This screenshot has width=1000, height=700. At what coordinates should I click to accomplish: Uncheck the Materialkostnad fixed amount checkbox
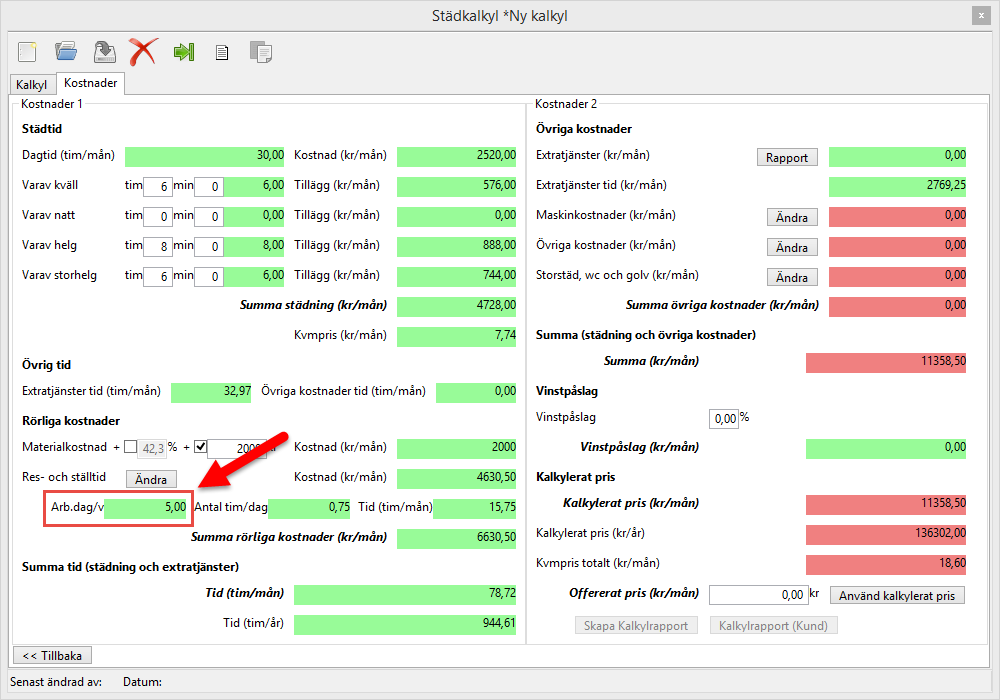coord(199,447)
